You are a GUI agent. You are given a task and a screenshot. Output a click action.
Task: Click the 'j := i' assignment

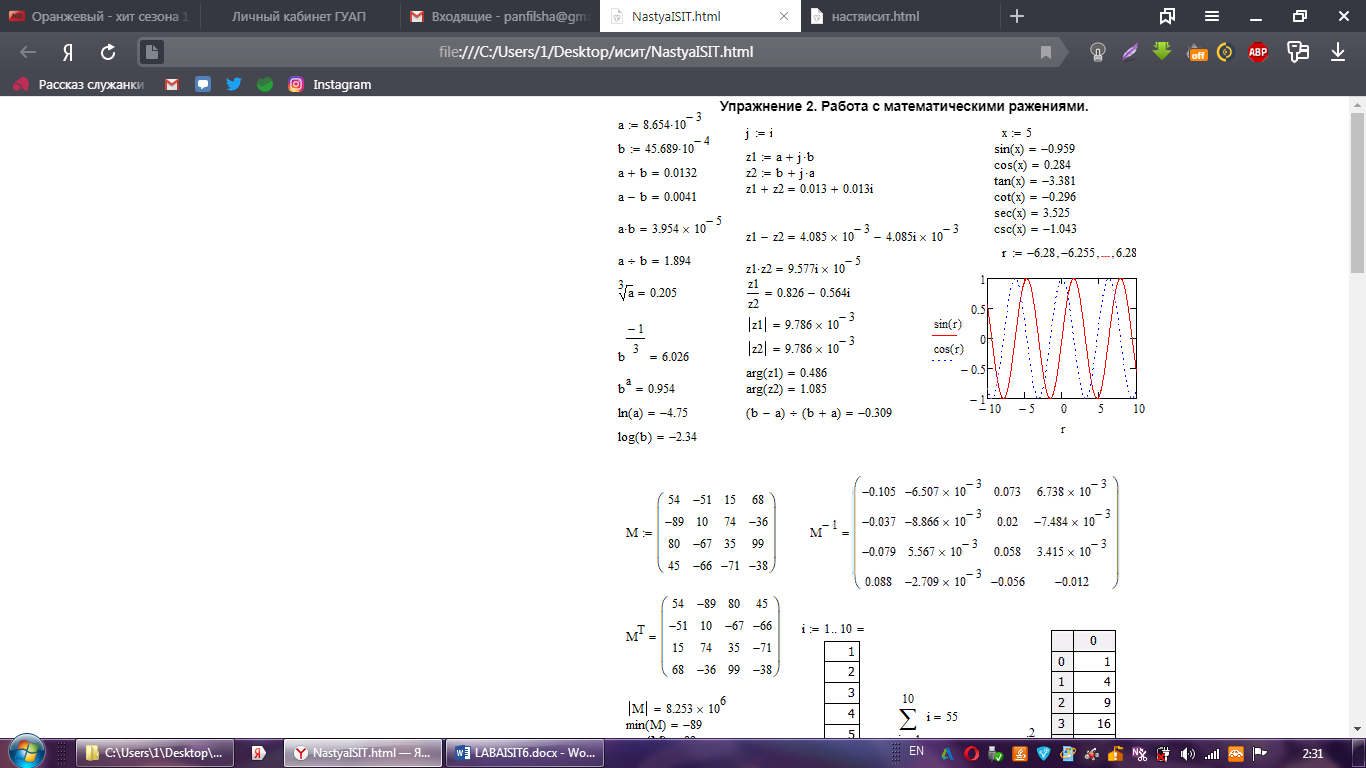tap(760, 133)
